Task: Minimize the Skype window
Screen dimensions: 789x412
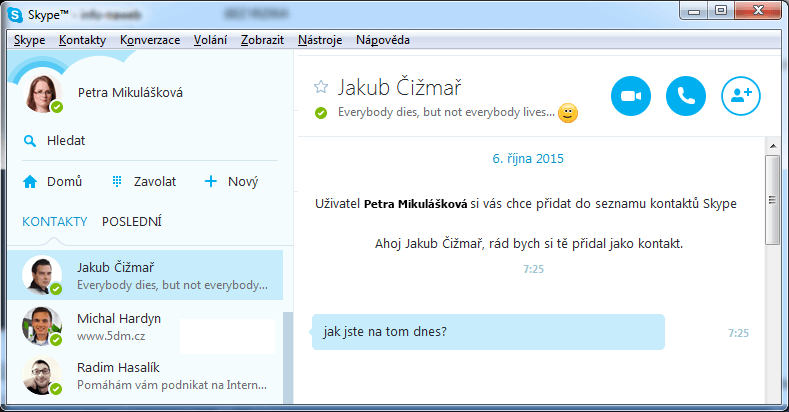Action: point(694,11)
